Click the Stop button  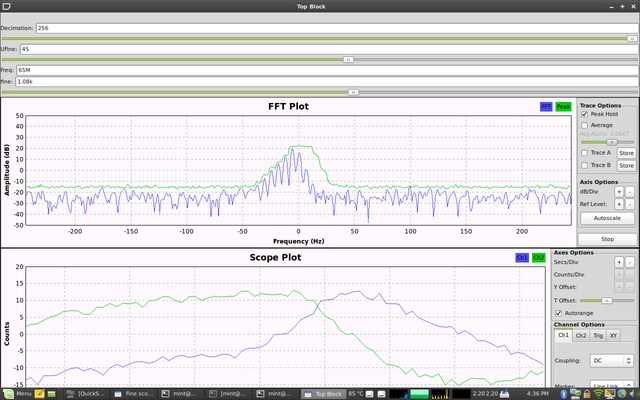tap(607, 240)
